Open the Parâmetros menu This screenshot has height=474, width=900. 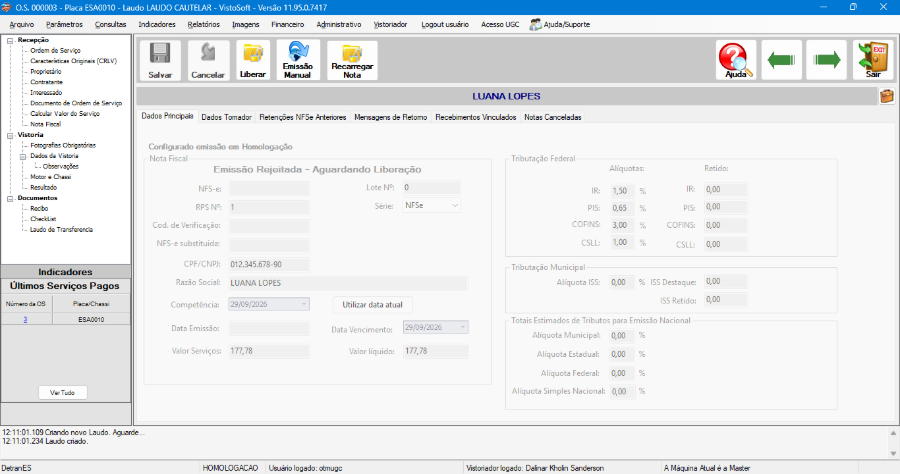(x=64, y=25)
